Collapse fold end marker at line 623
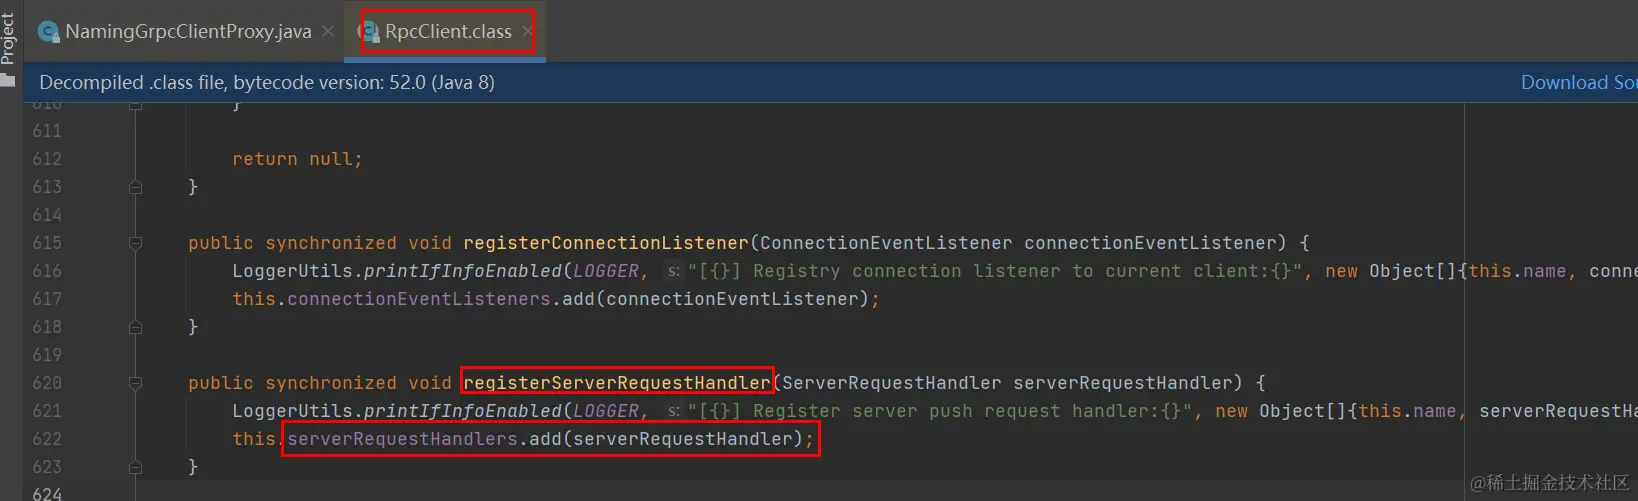This screenshot has height=501, width=1638. (x=136, y=467)
